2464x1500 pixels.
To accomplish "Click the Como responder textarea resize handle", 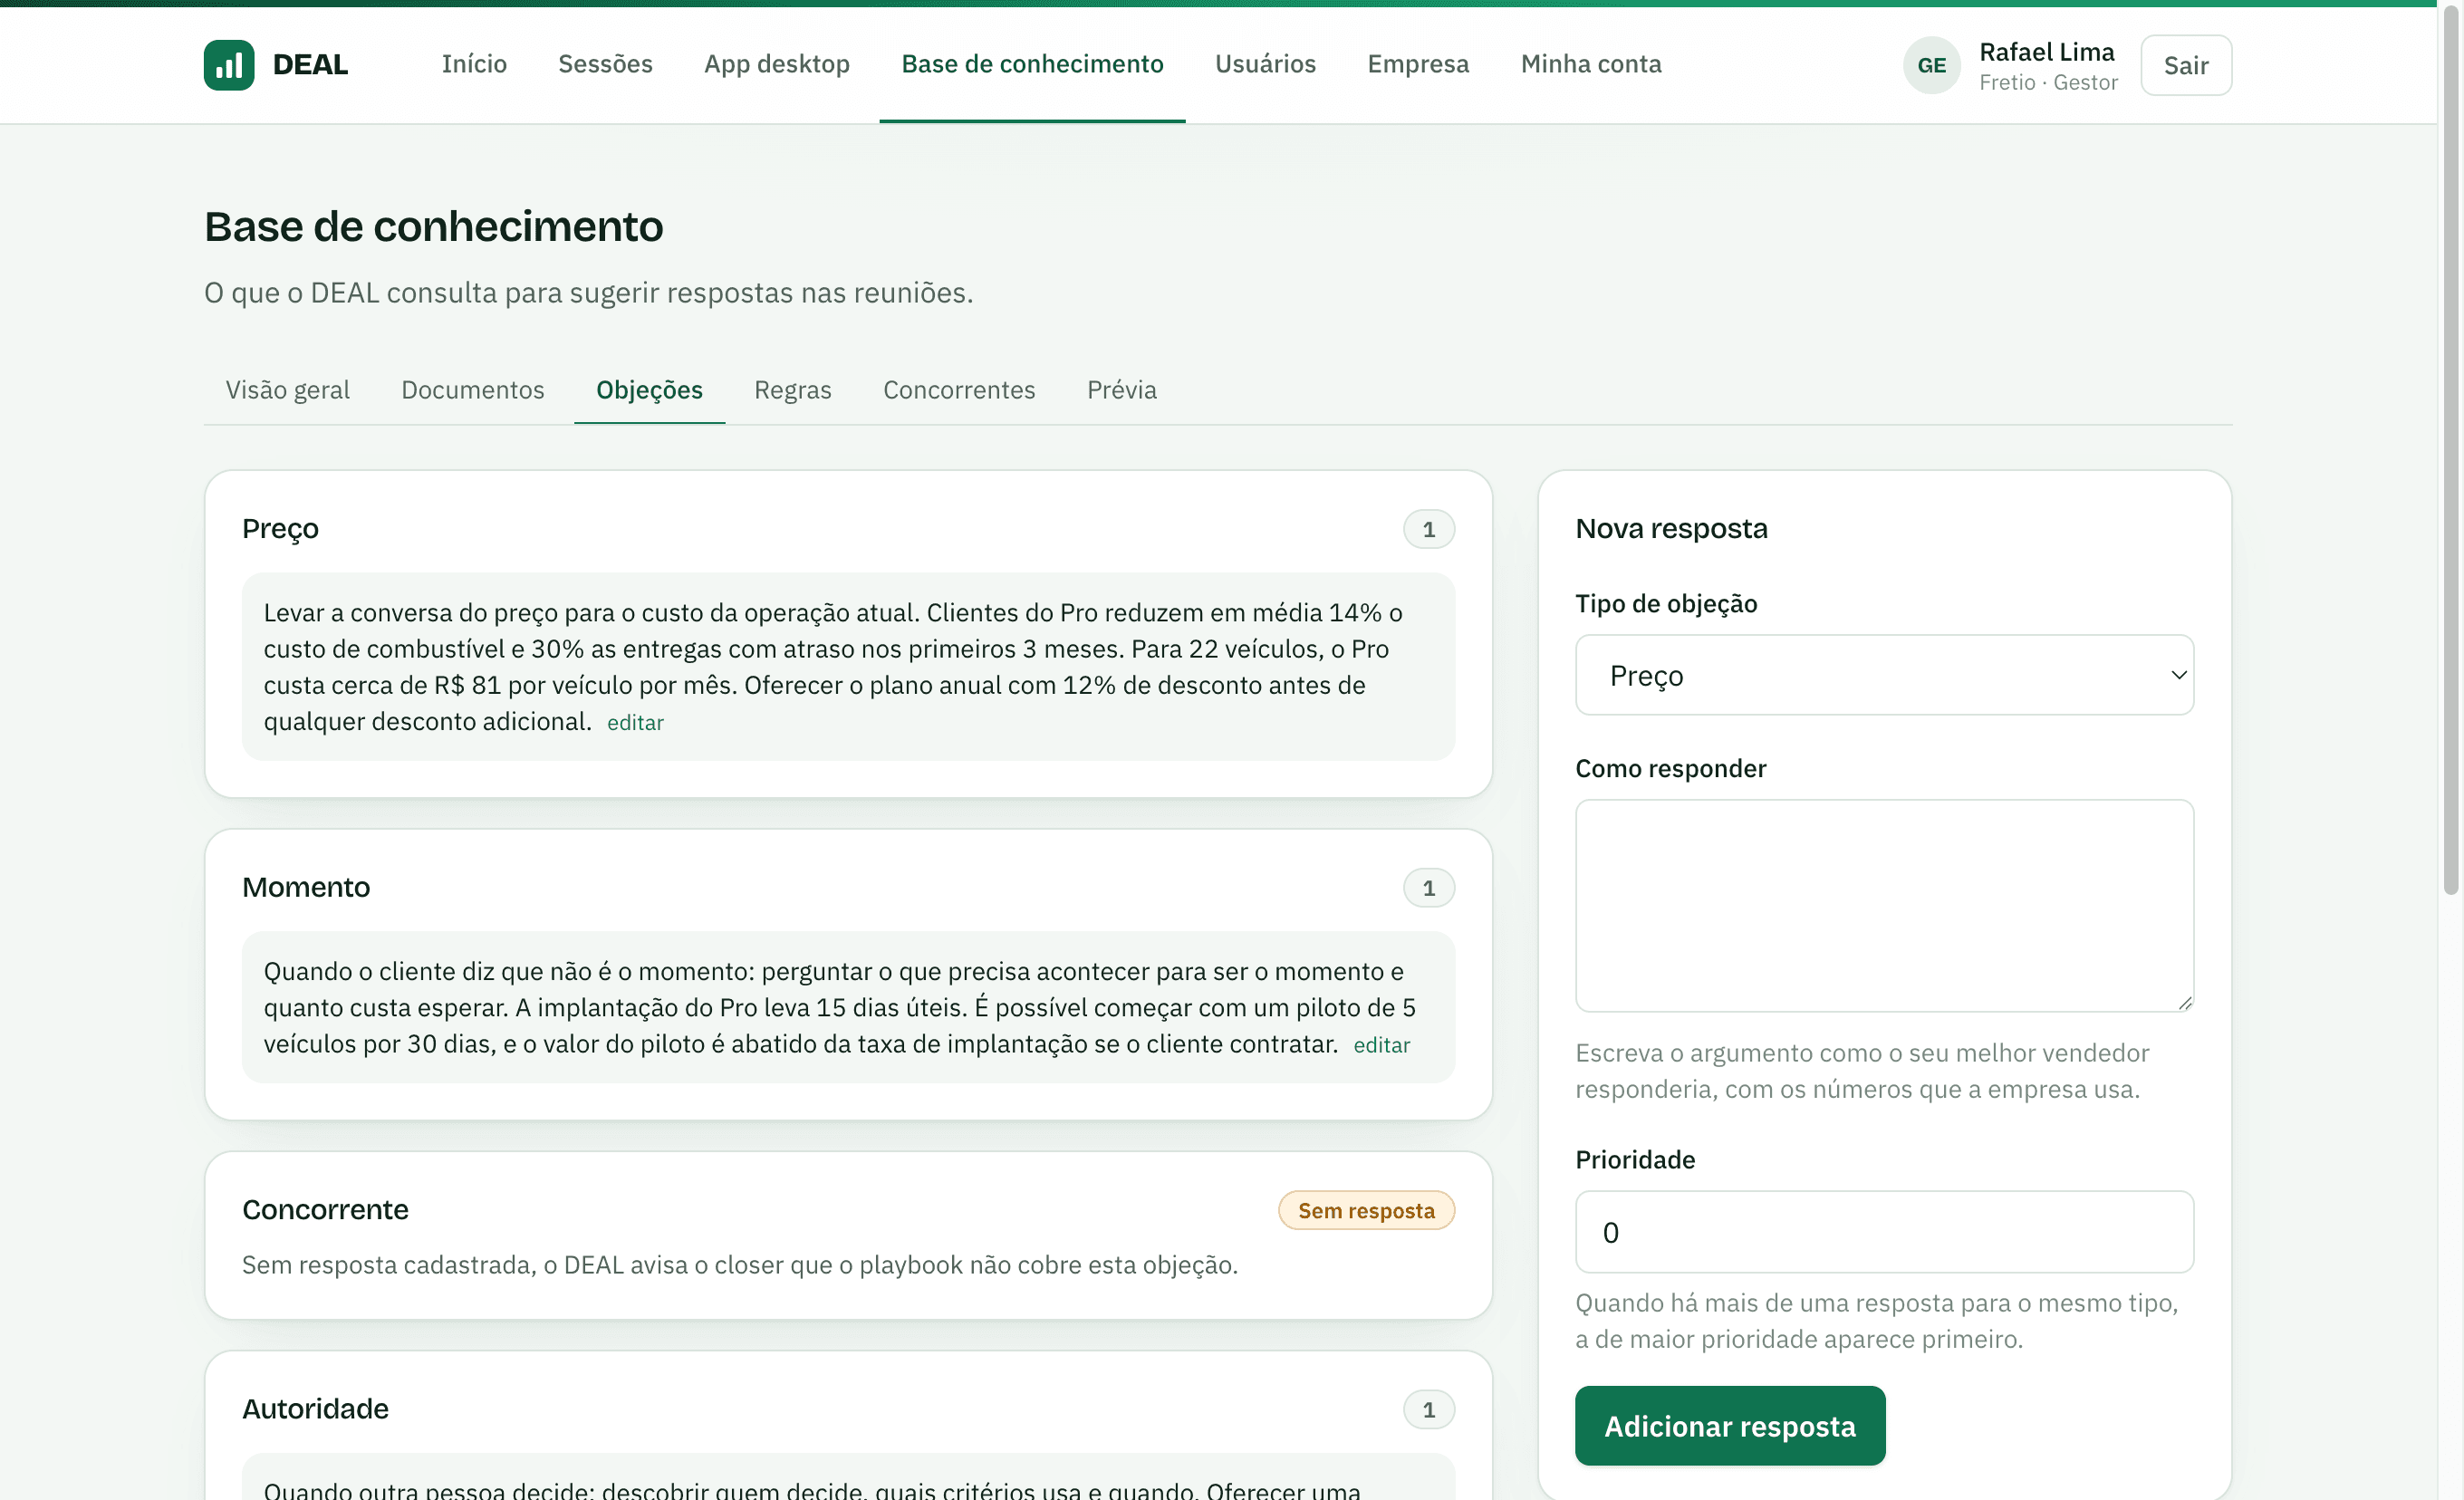I will tap(2185, 1003).
